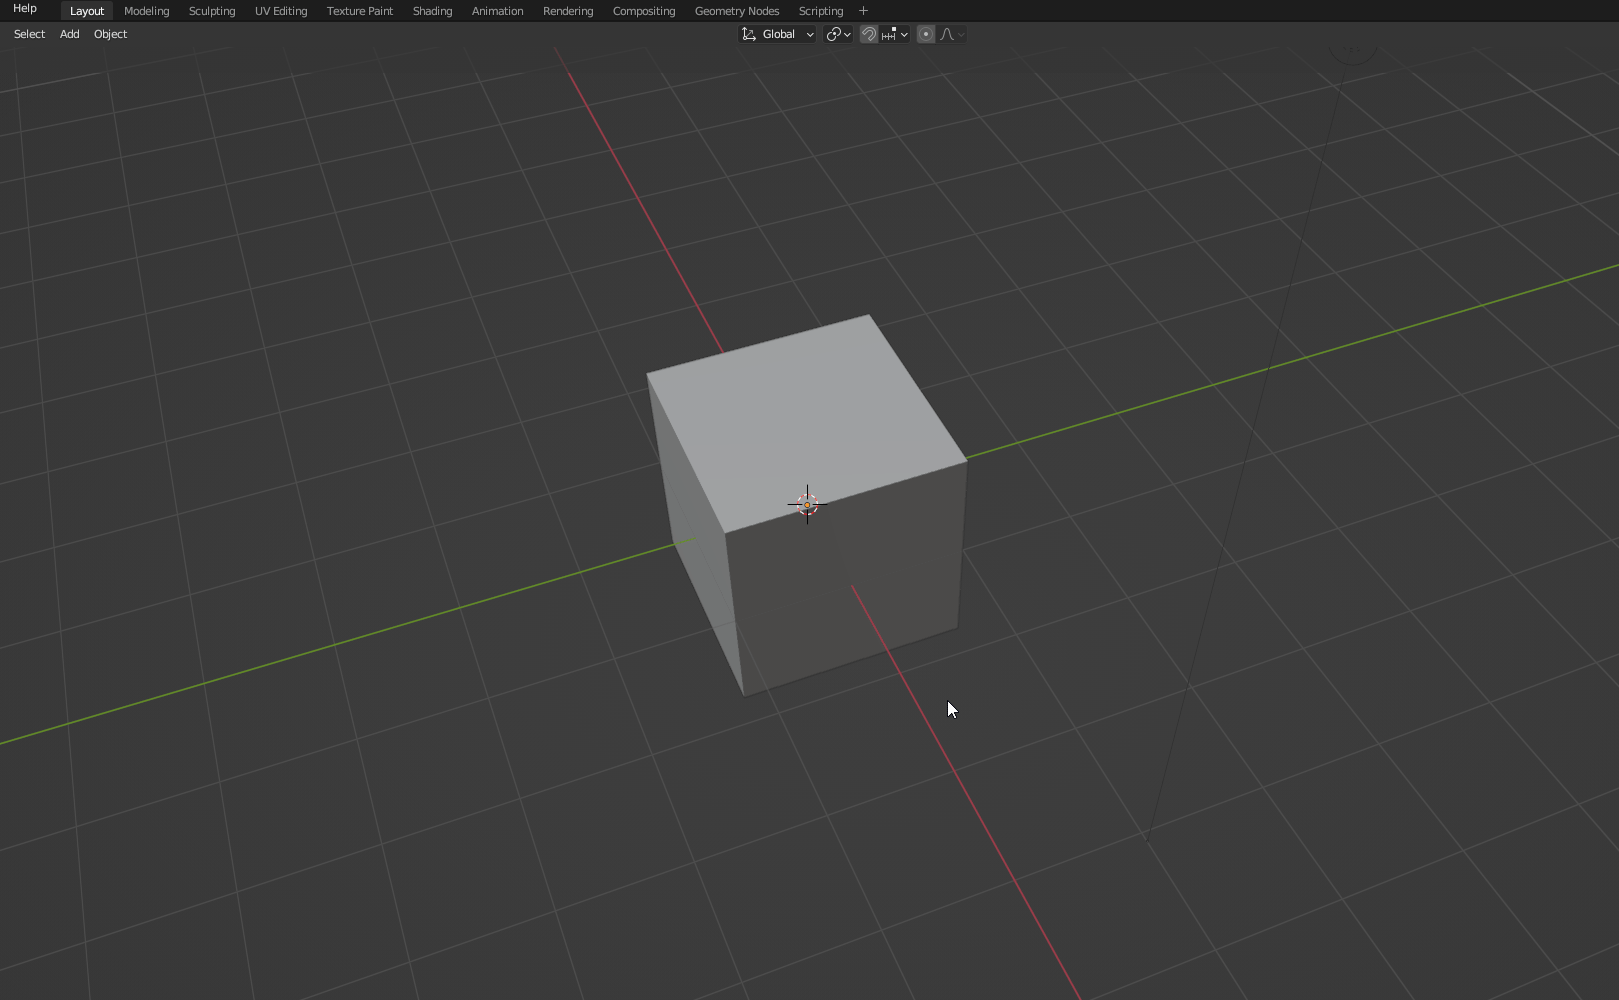Open the Texture Paint workspace tab
Image resolution: width=1619 pixels, height=1000 pixels.
[360, 11]
